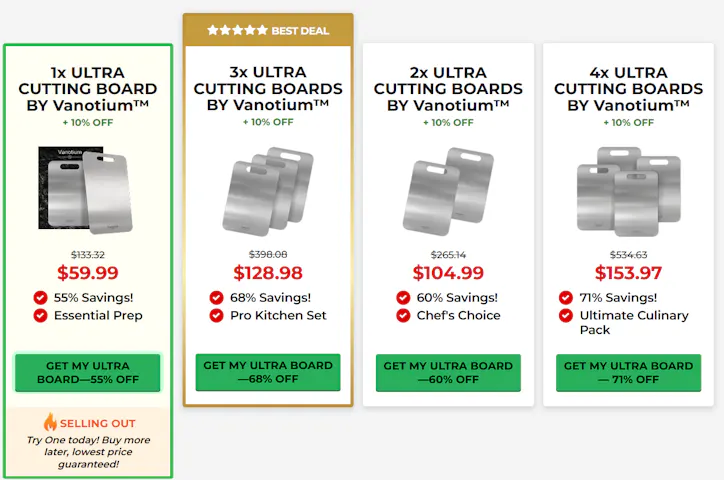Select the 3x Ultra Cutting Boards title

[x=268, y=88]
